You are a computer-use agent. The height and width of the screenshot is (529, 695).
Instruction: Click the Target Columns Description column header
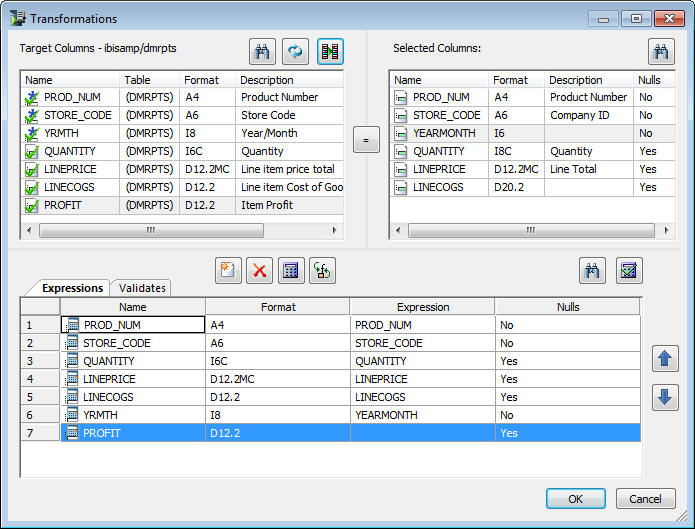(x=289, y=80)
